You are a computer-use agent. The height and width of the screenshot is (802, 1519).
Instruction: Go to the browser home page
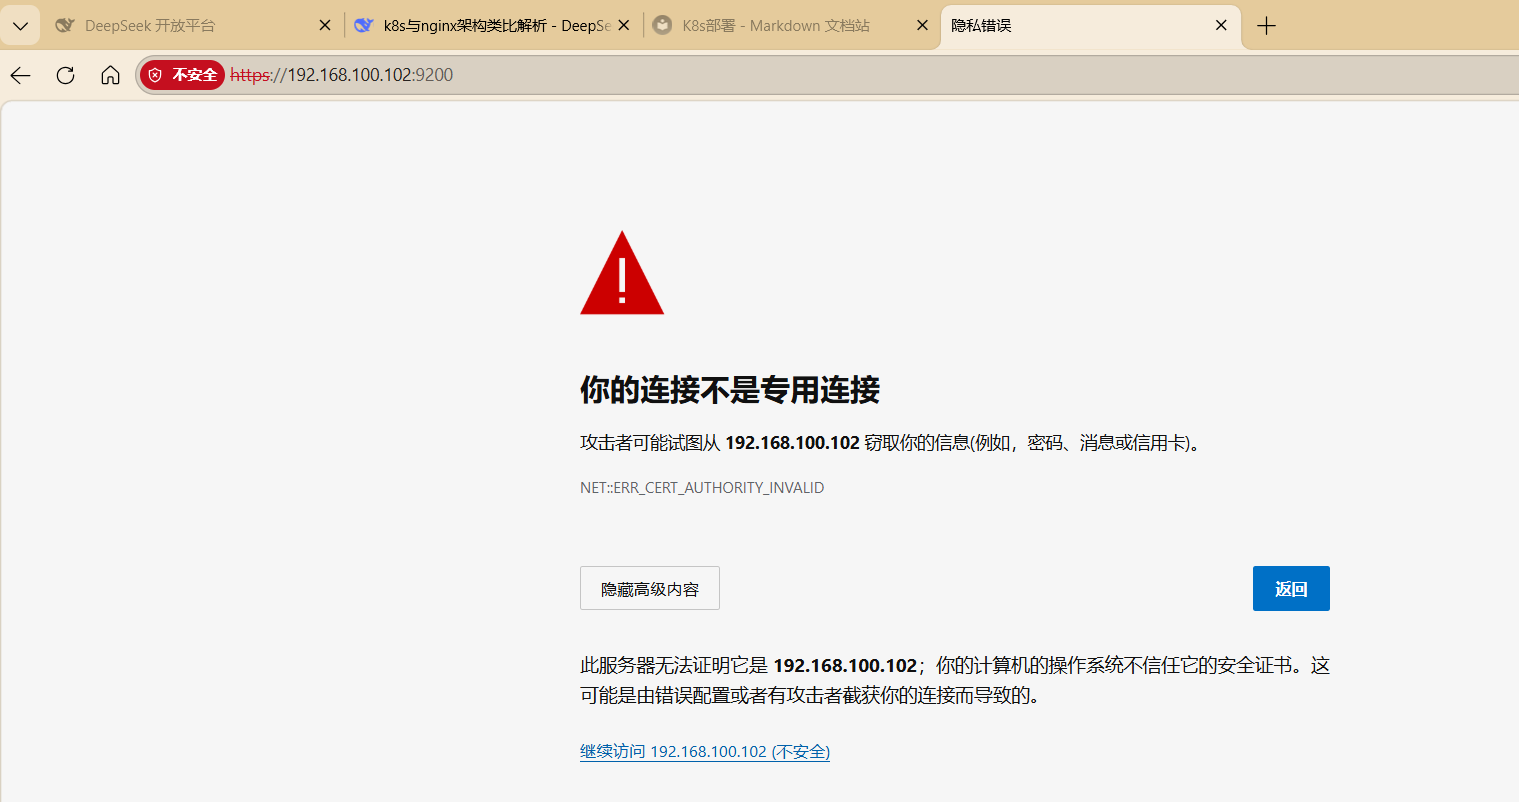[x=111, y=75]
